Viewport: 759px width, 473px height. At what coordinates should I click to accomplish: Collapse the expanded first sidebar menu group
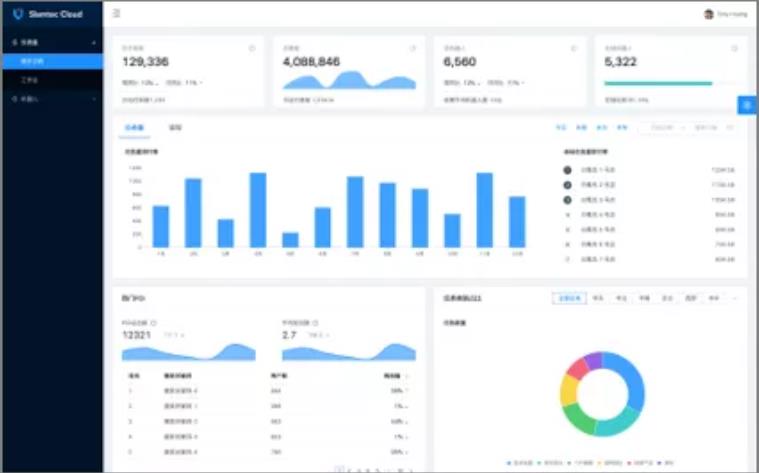point(52,43)
